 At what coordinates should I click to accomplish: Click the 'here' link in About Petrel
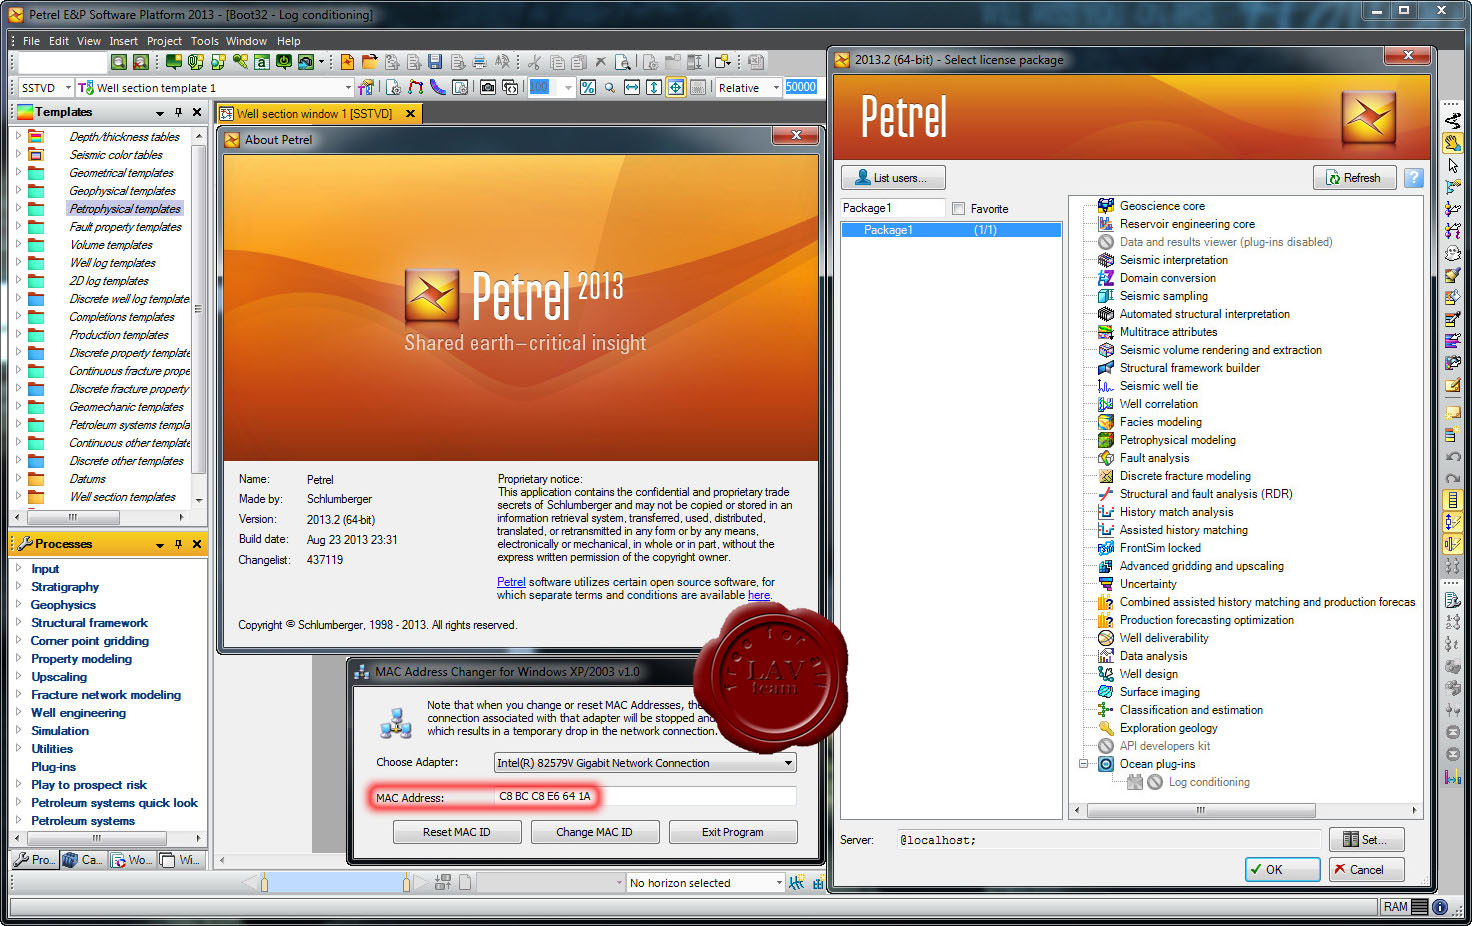point(759,595)
